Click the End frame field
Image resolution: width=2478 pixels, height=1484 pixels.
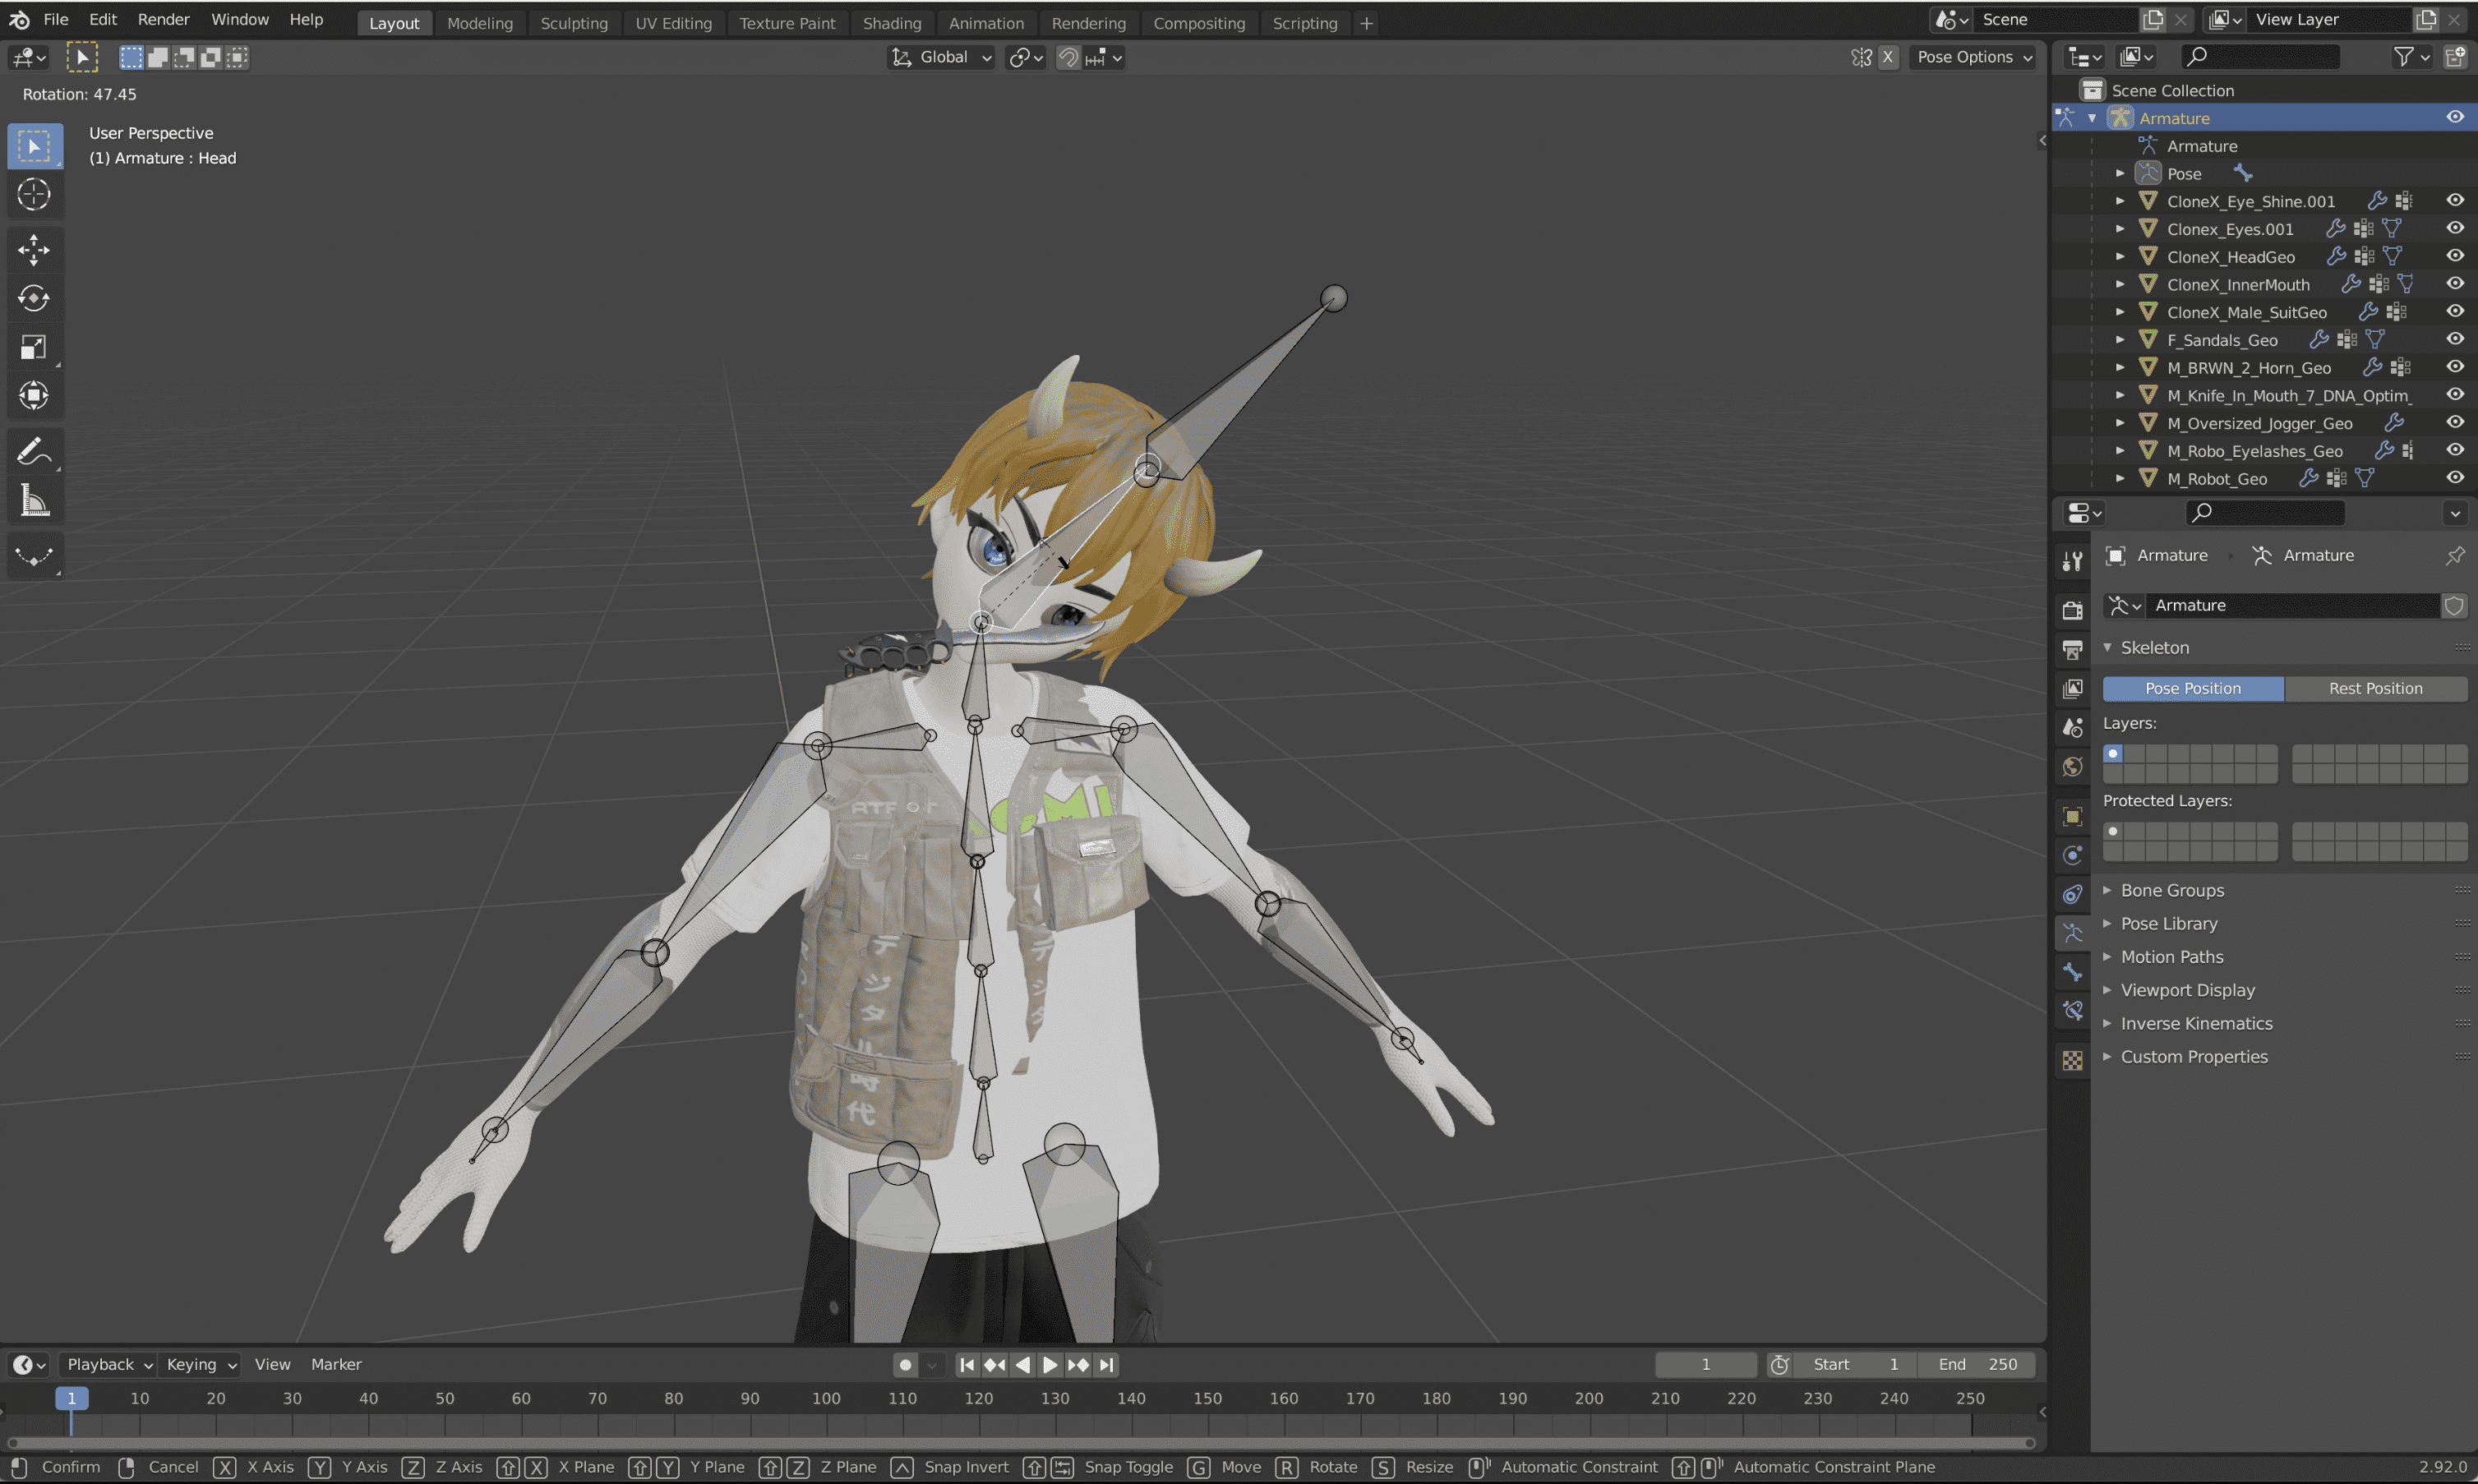tap(1977, 1364)
